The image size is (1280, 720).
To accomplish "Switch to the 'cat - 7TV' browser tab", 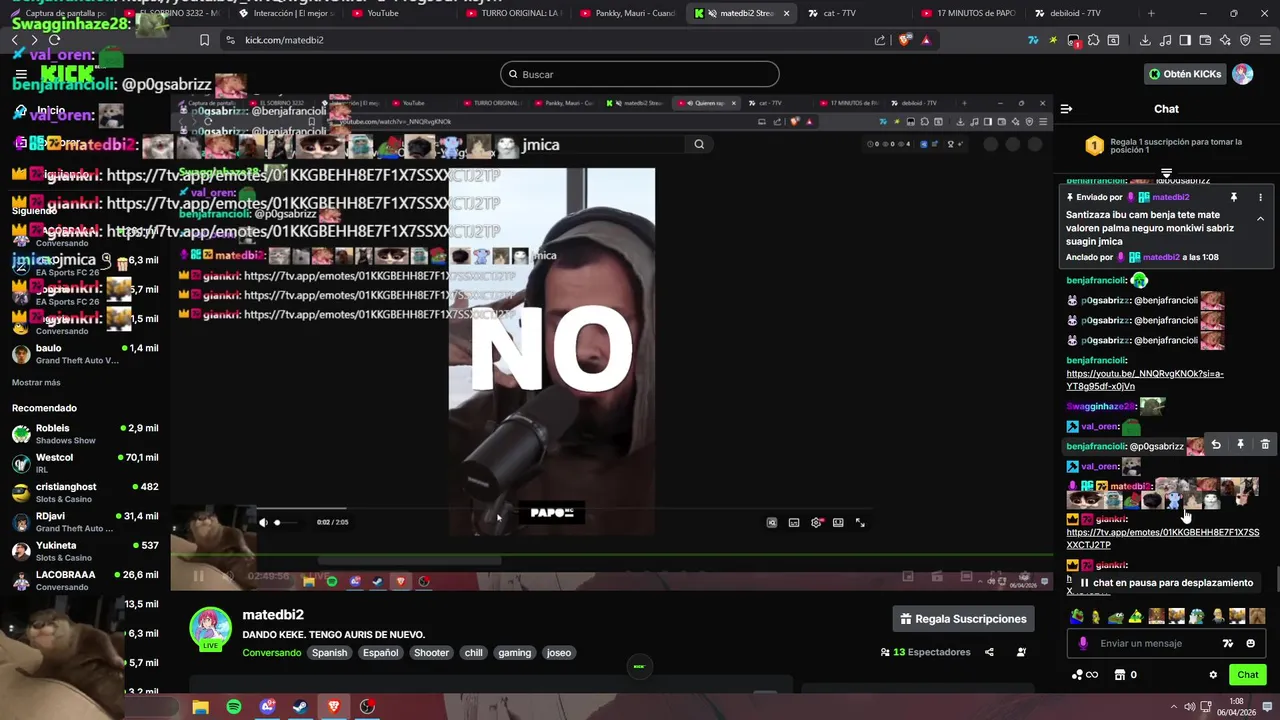I will [x=838, y=13].
